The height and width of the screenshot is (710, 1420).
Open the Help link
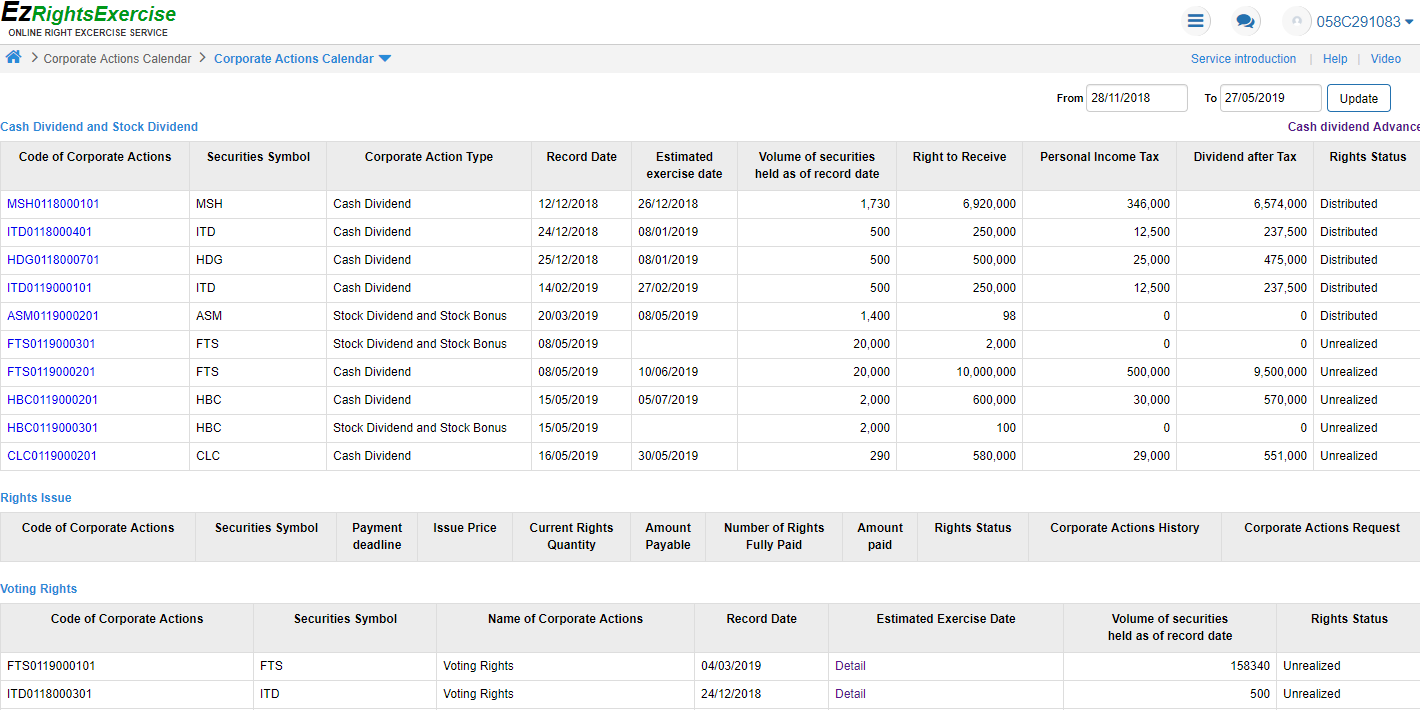1335,59
